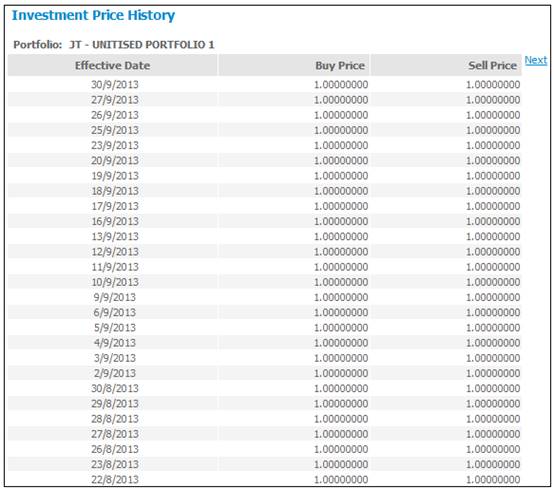
Task: Click the Effective Date column header
Action: 112,65
